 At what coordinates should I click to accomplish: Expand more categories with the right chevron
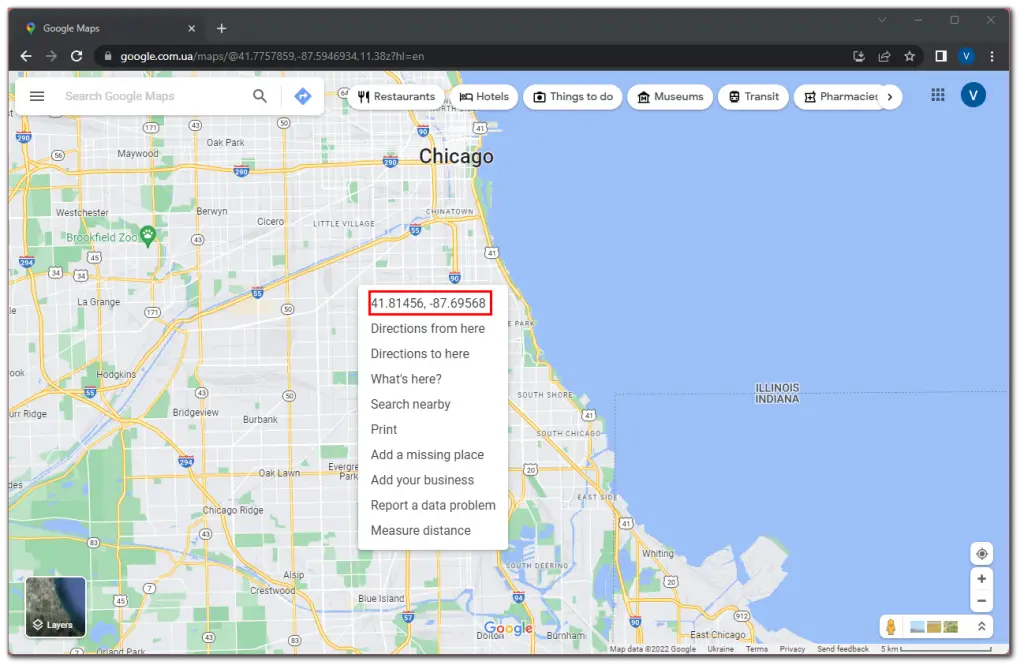pos(890,96)
